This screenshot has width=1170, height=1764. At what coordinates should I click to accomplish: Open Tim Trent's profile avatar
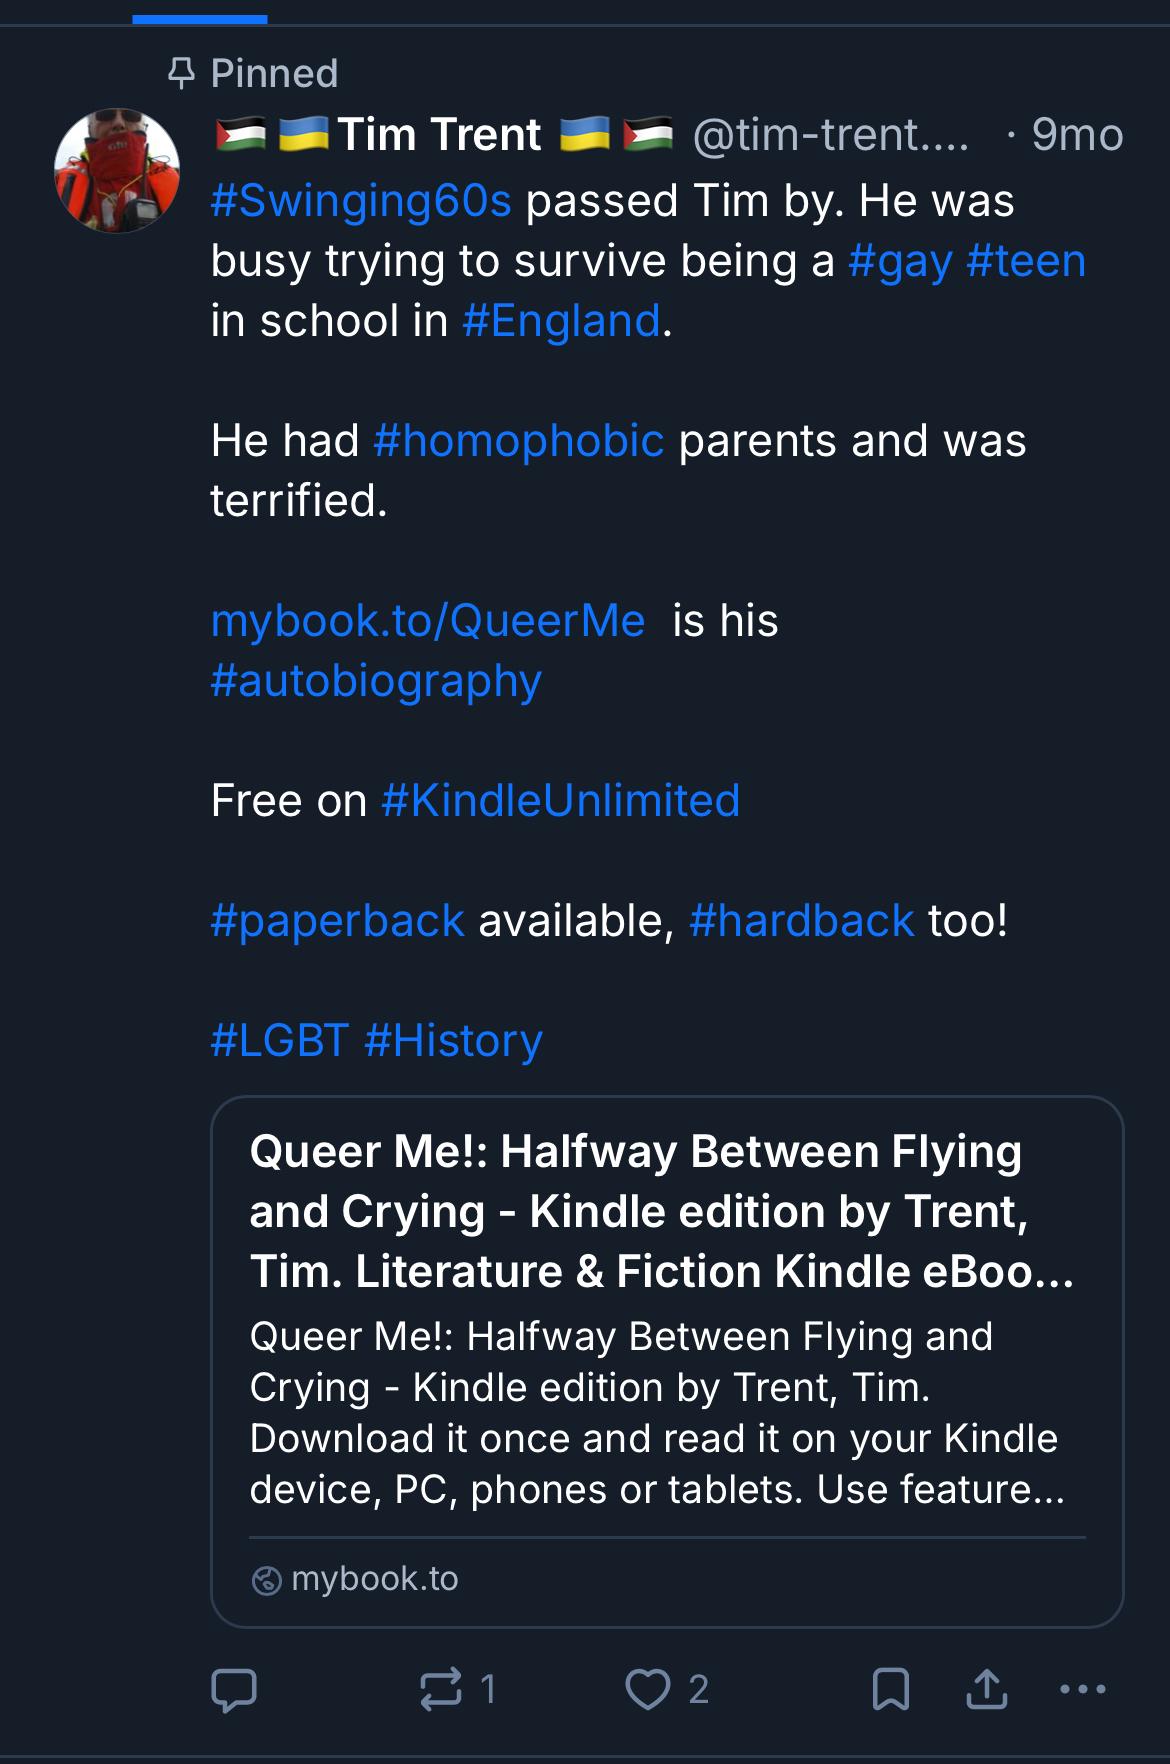tap(117, 171)
